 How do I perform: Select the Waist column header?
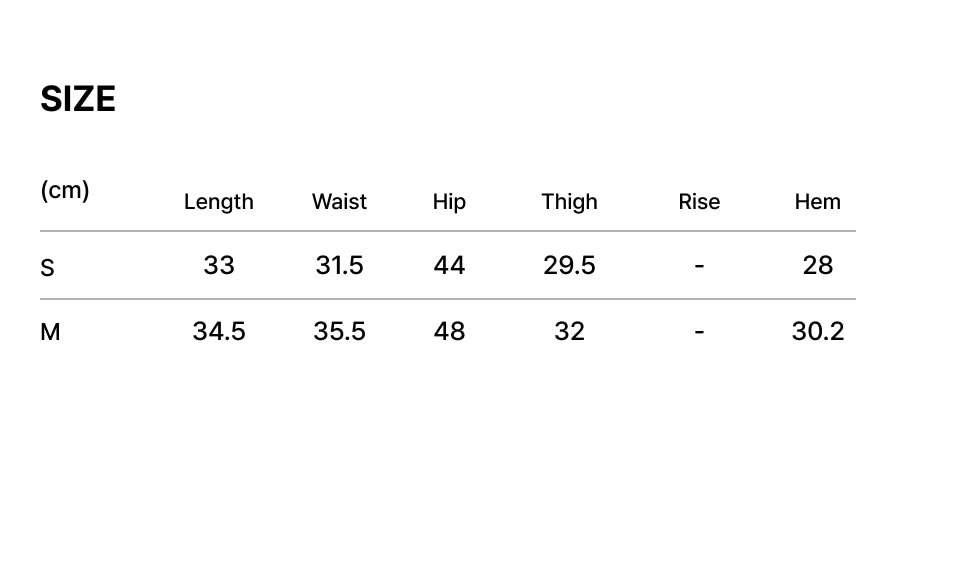coord(339,202)
